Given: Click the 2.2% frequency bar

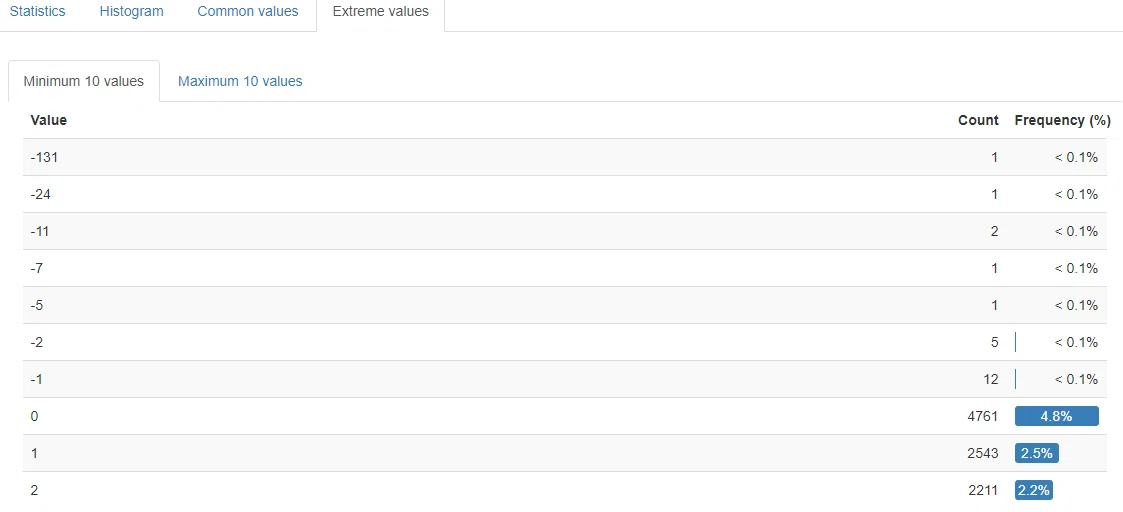Looking at the screenshot, I should [x=1034, y=491].
